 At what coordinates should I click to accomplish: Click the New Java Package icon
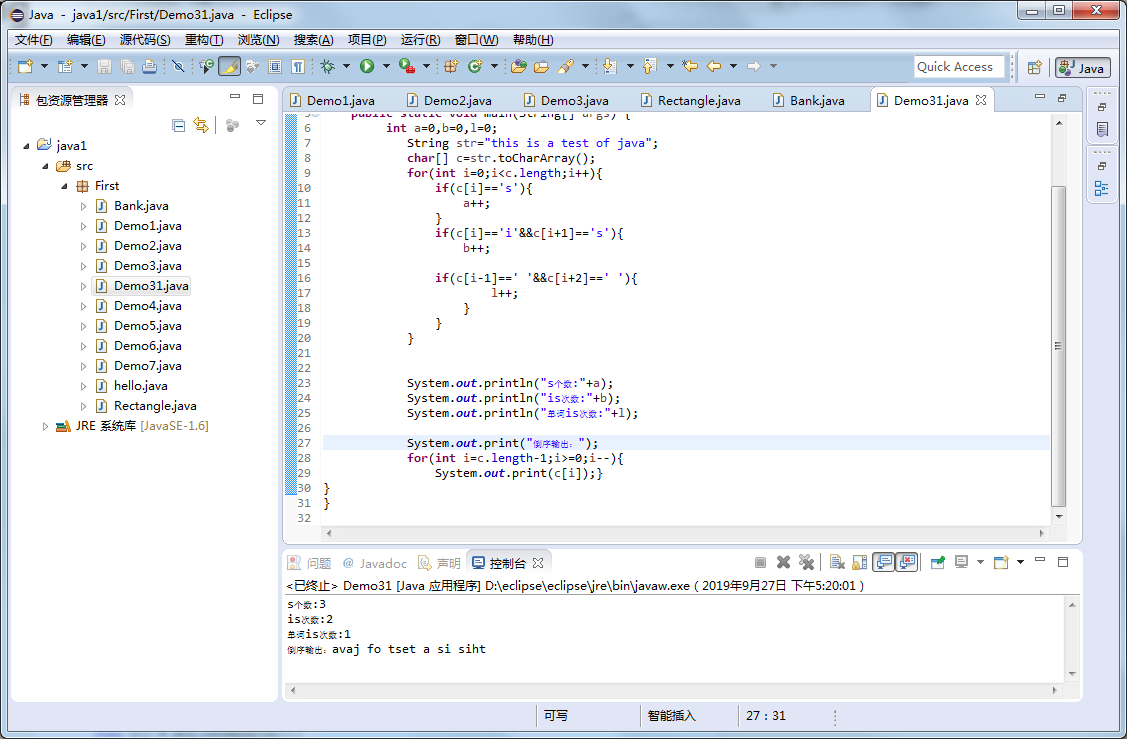coord(451,67)
